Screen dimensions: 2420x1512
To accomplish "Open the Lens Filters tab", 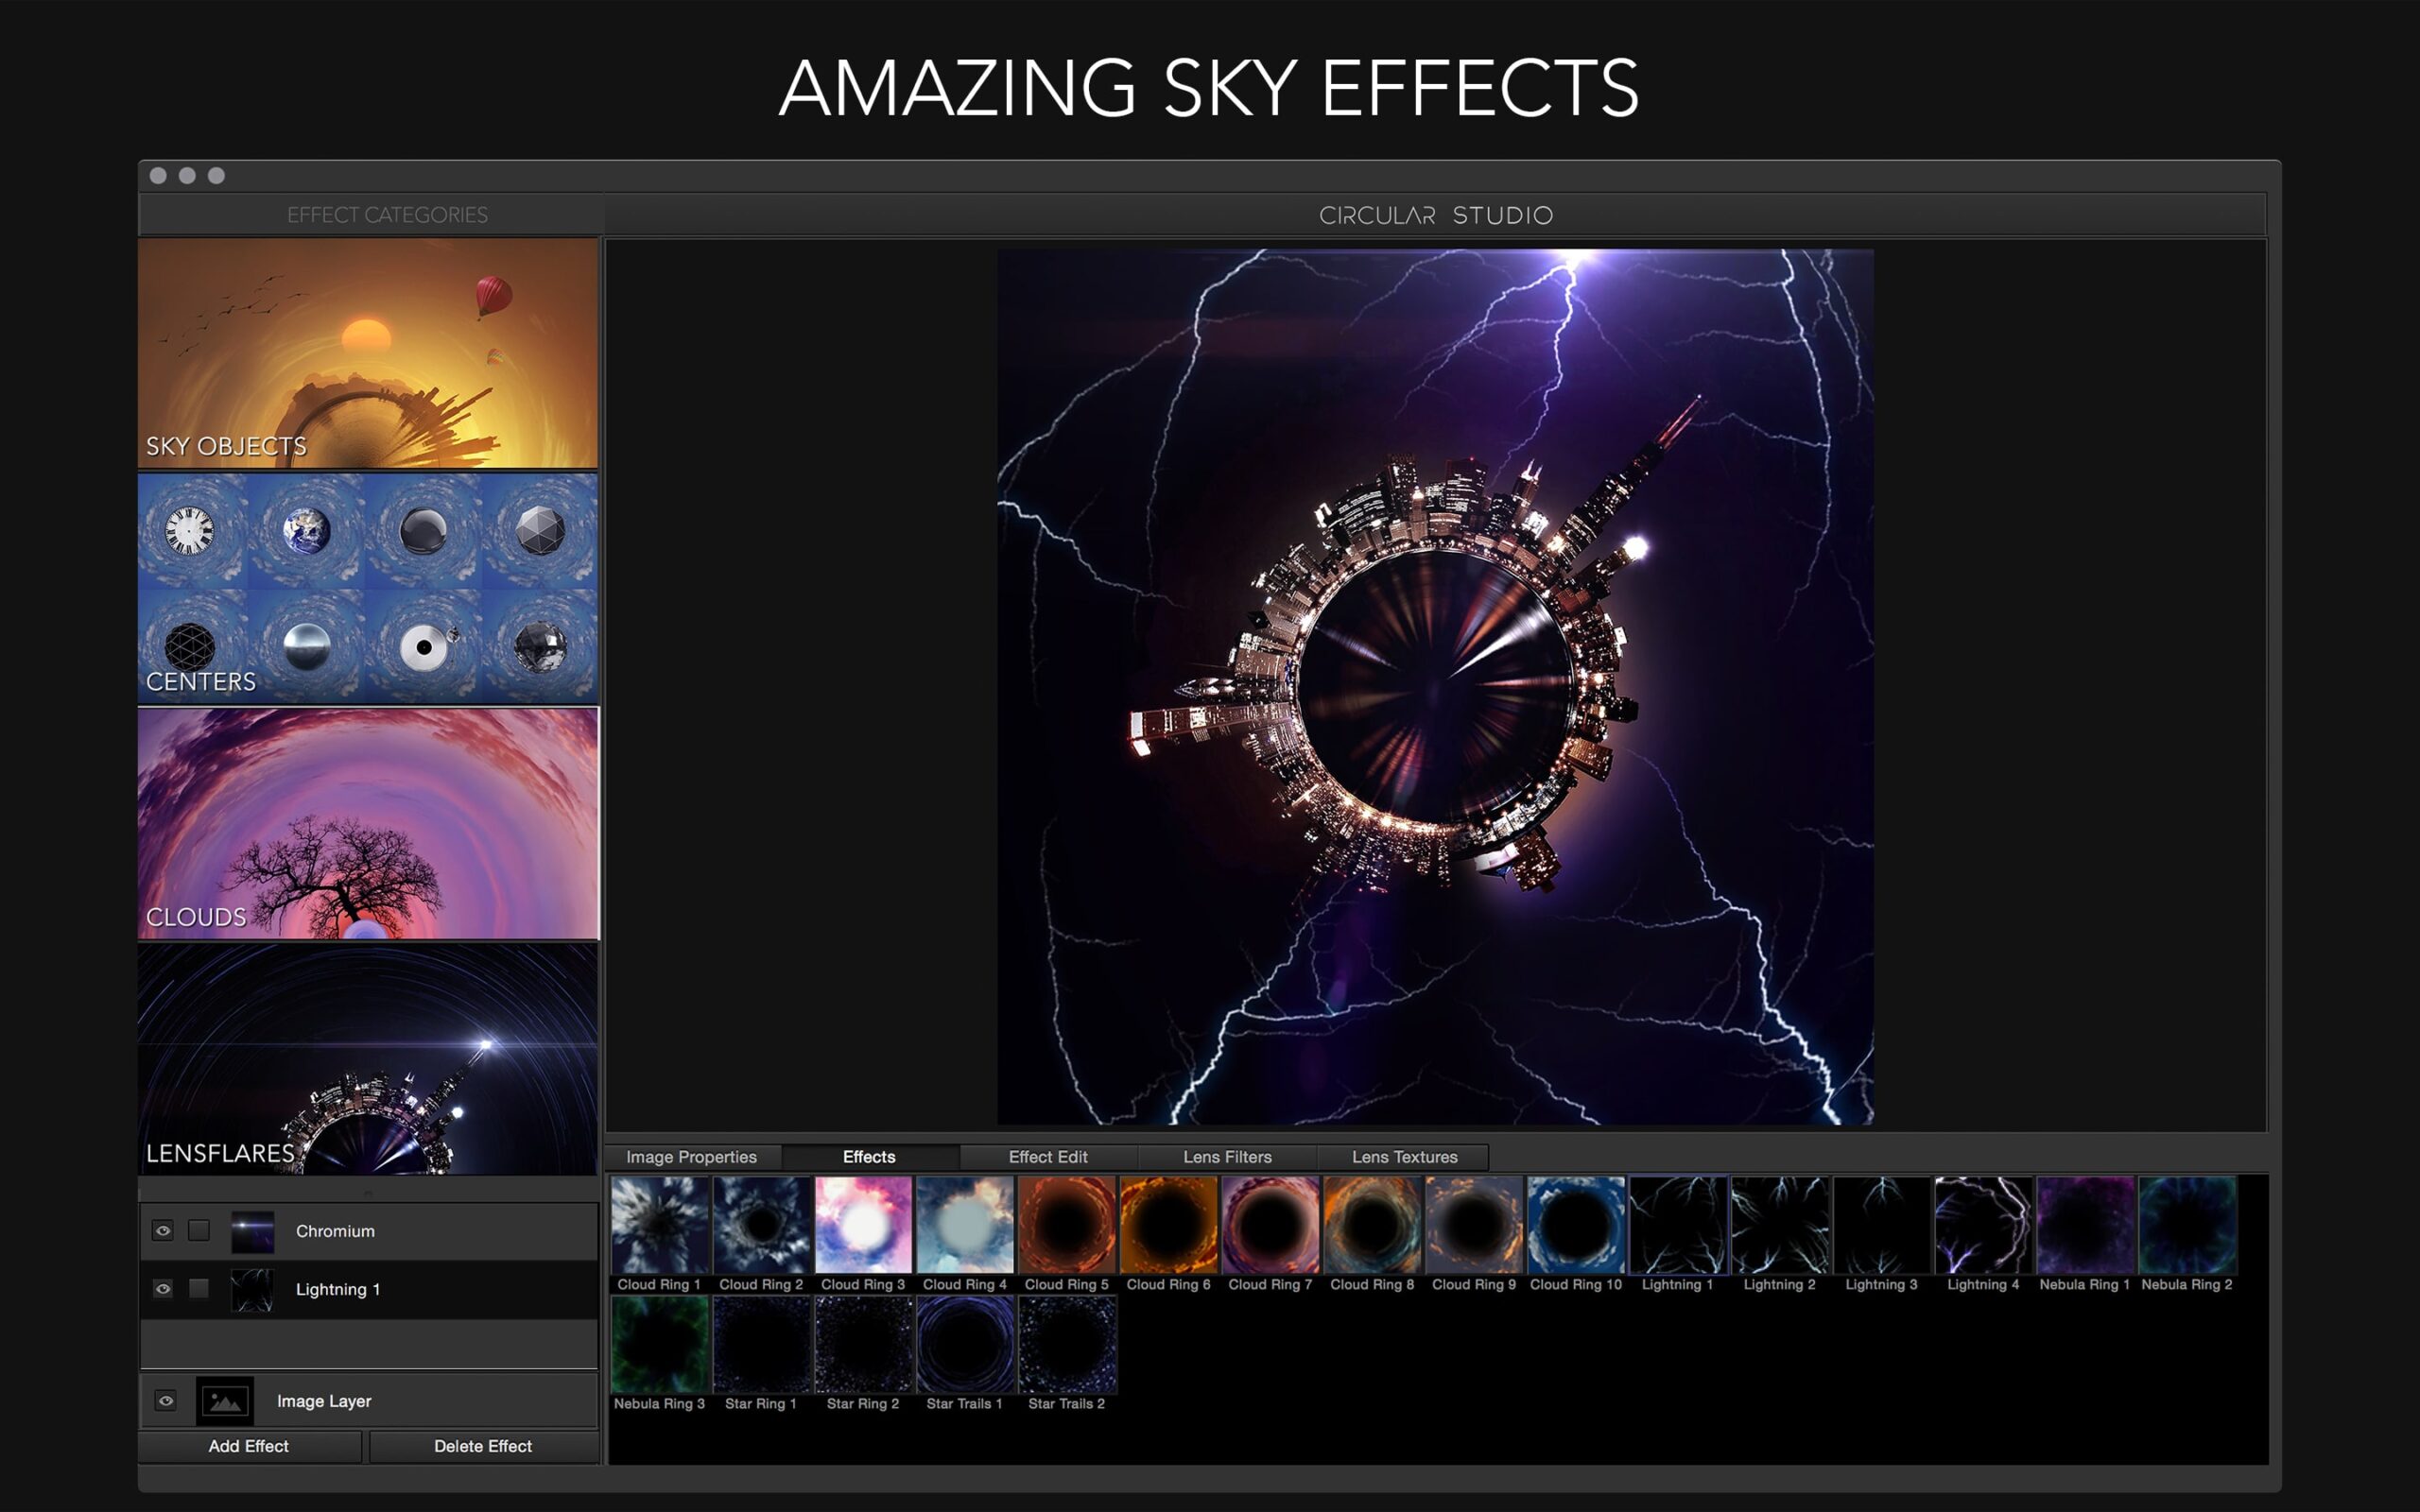I will (1227, 1157).
